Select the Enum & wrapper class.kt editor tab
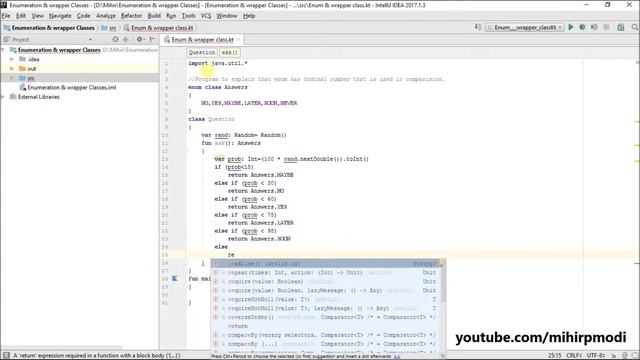This screenshot has height=360, width=640. pos(202,40)
